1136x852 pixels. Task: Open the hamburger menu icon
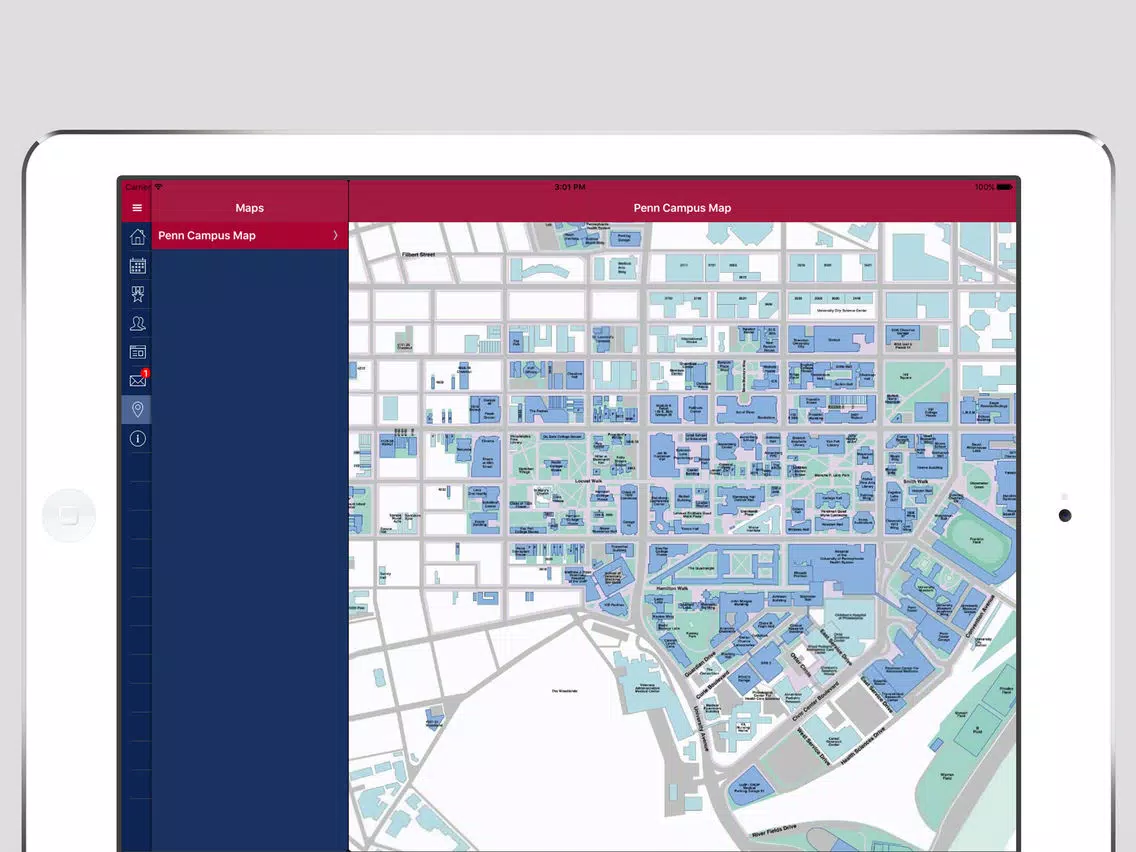coord(137,208)
